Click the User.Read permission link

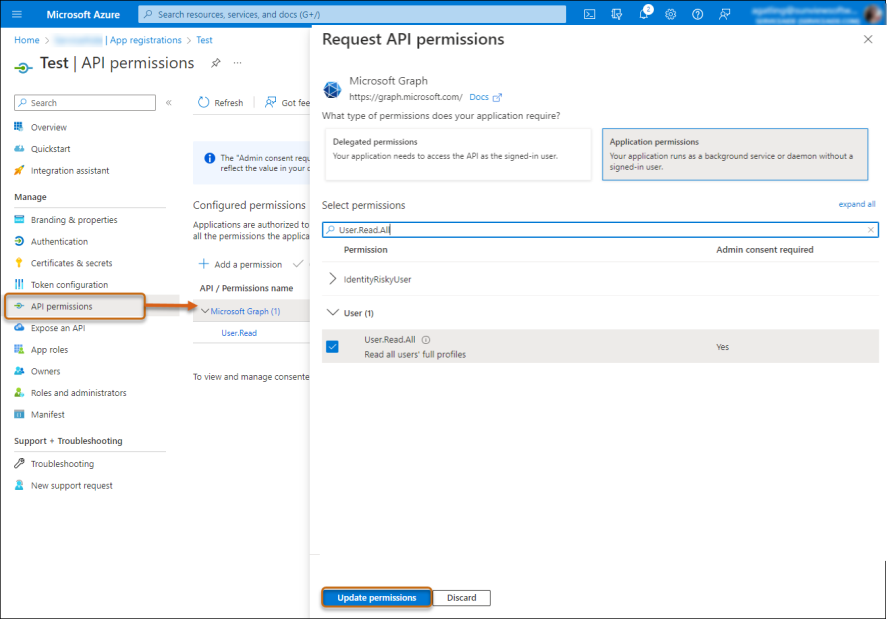(x=239, y=333)
